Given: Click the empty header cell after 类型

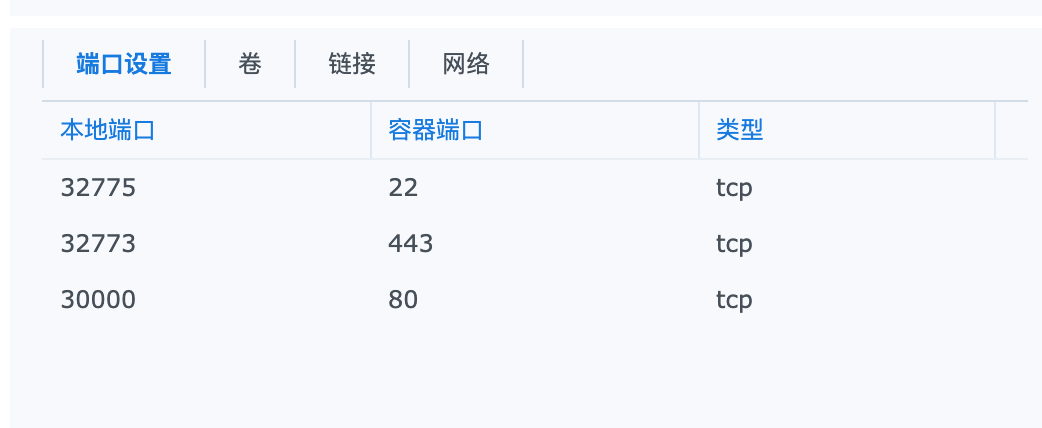Looking at the screenshot, I should click(x=1012, y=130).
